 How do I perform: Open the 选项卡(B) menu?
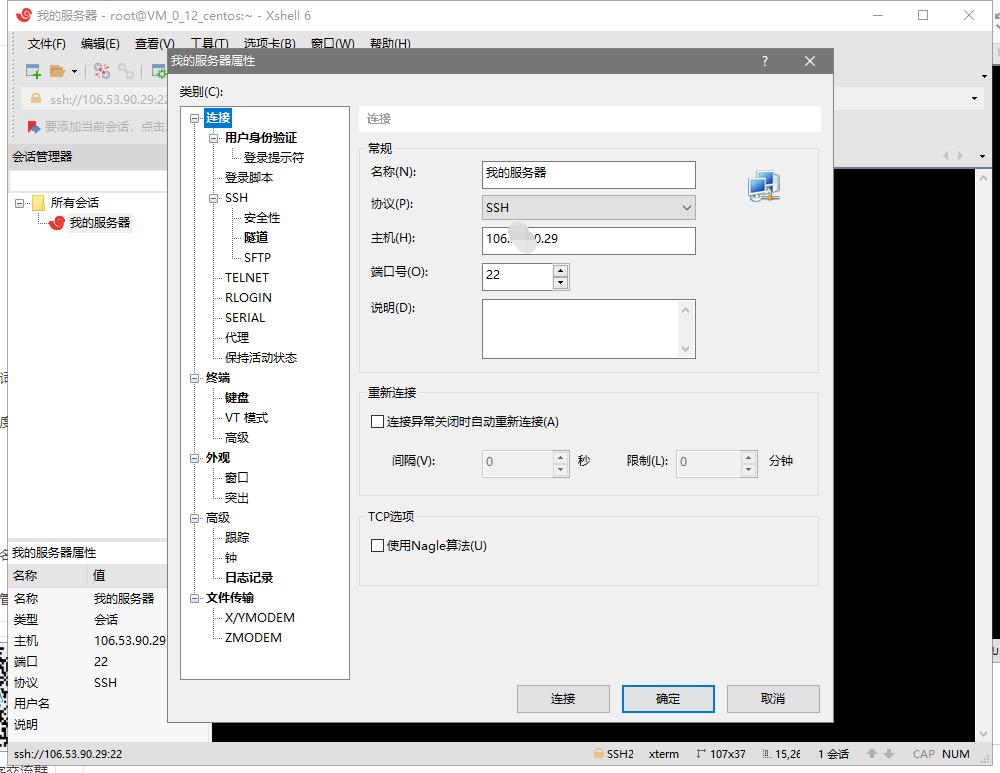pos(269,43)
